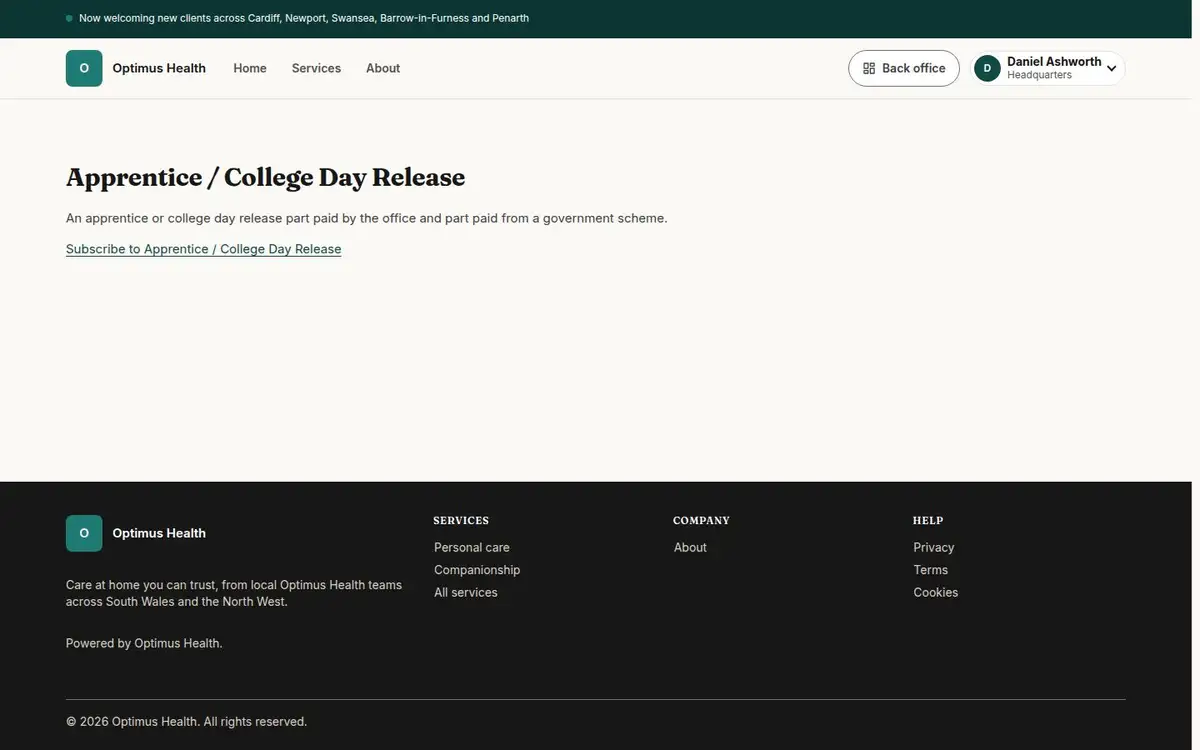Click the Care at home you can trust tagline

coord(234,593)
